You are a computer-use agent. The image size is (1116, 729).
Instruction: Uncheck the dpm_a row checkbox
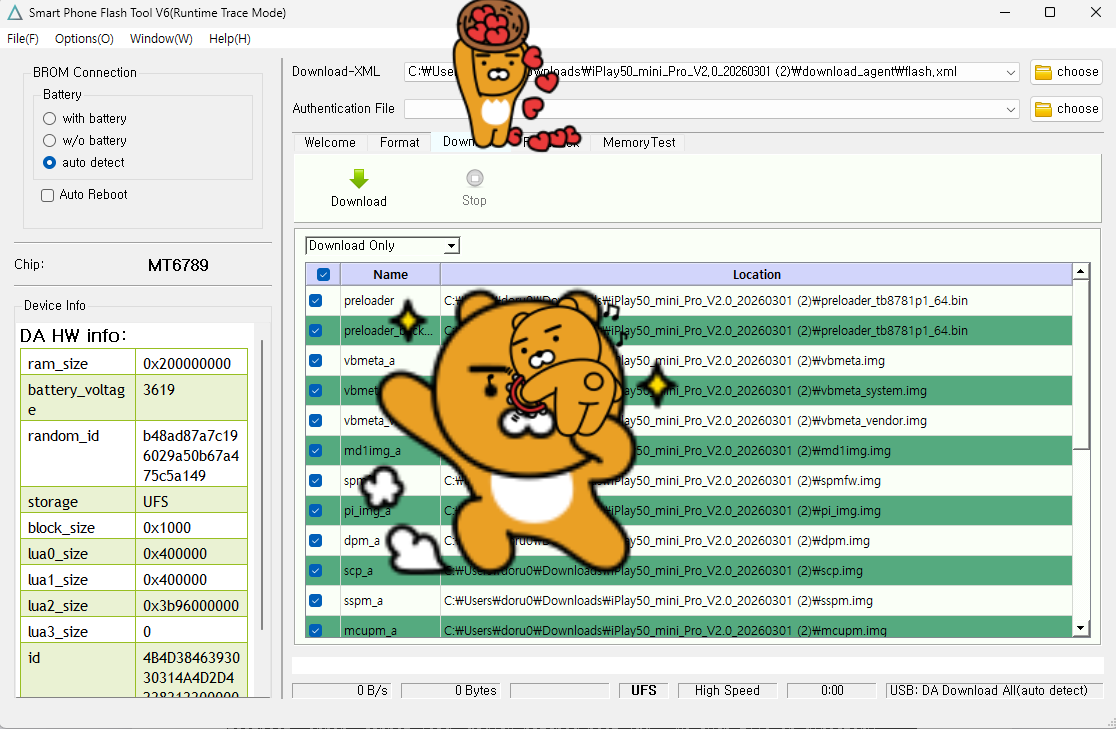click(x=316, y=541)
